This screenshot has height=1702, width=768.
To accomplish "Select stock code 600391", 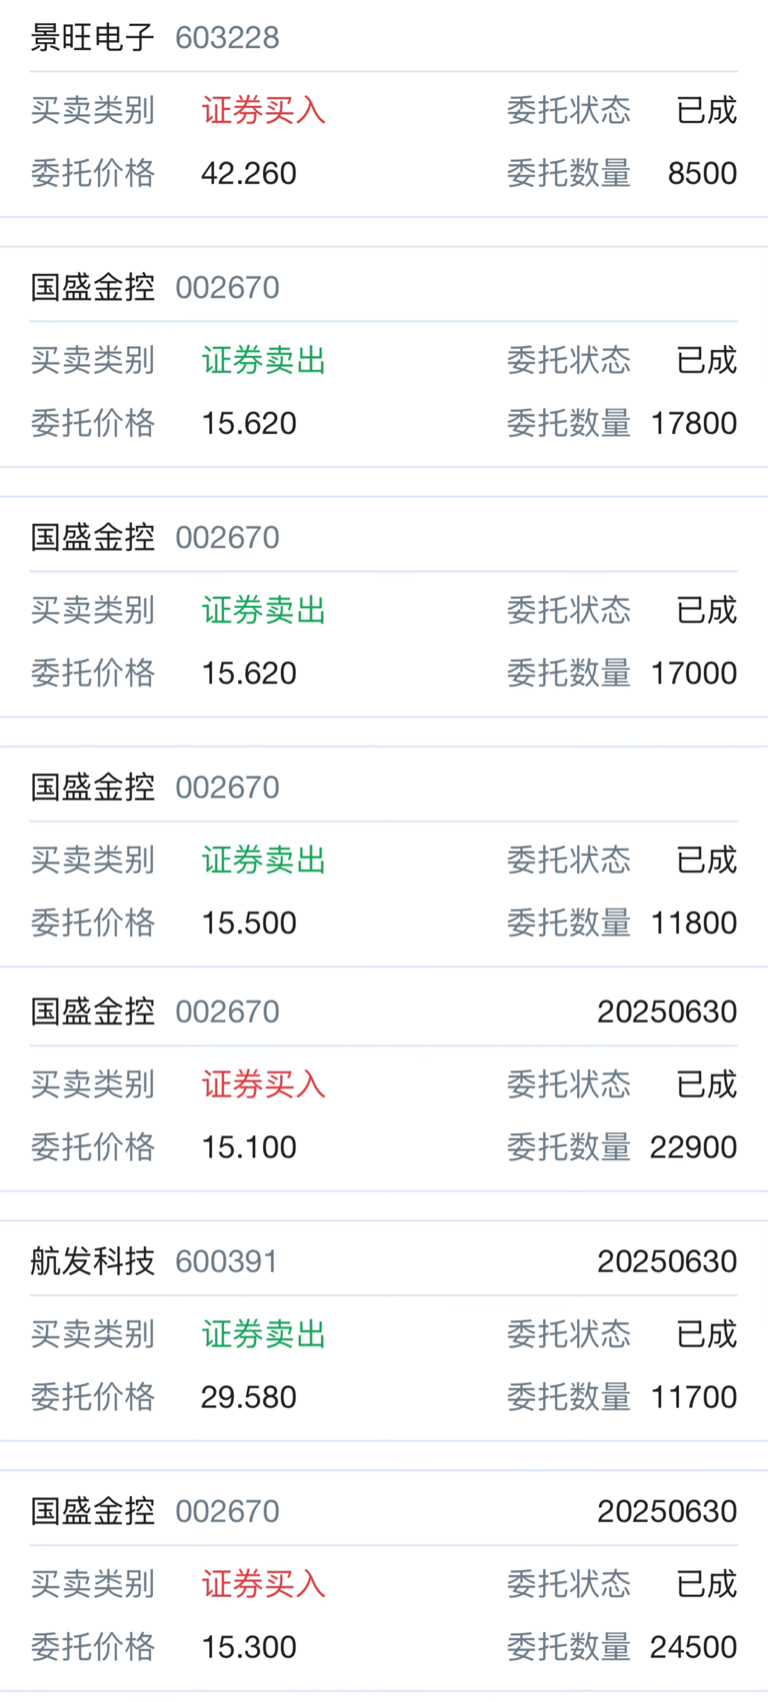I will click(x=227, y=1261).
